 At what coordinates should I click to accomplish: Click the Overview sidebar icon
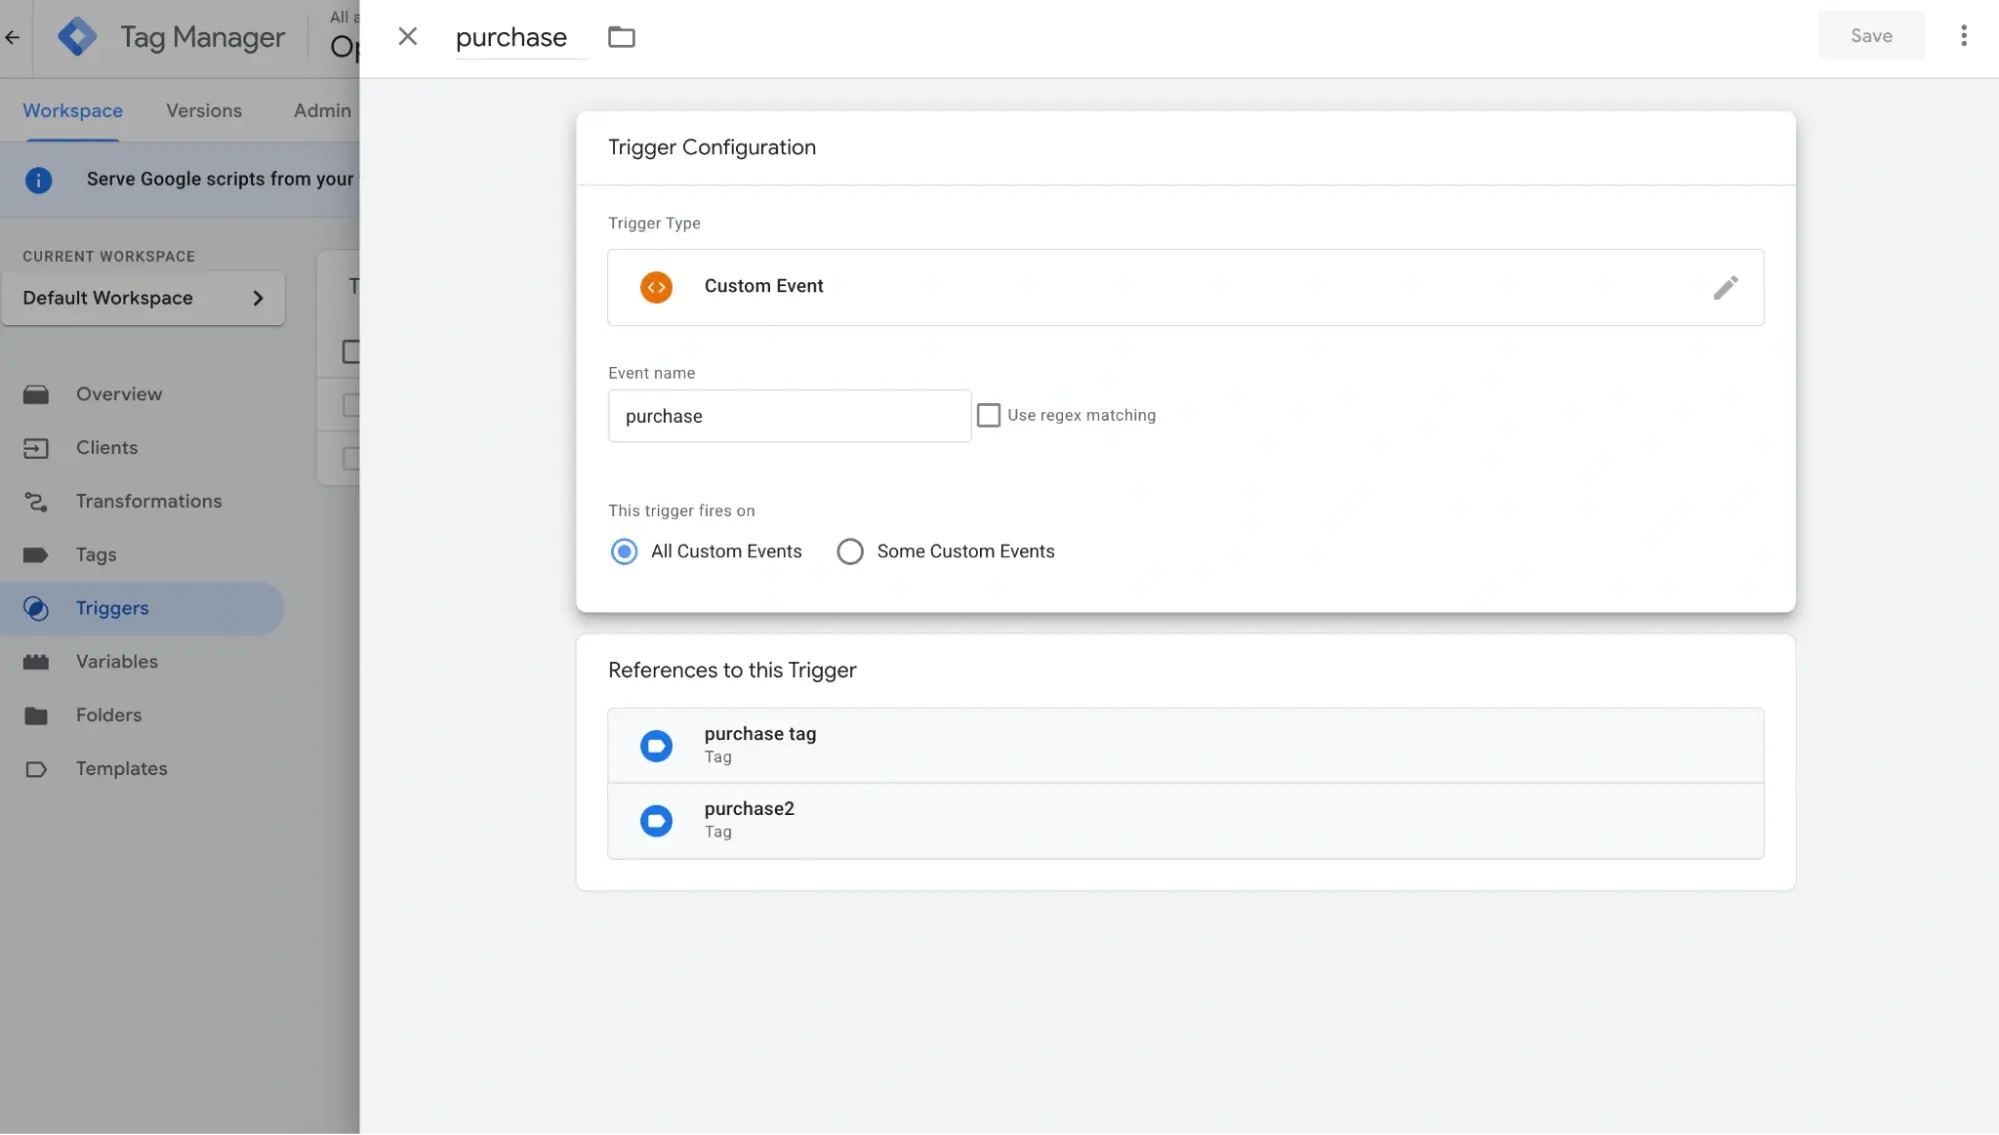pyautogui.click(x=36, y=394)
